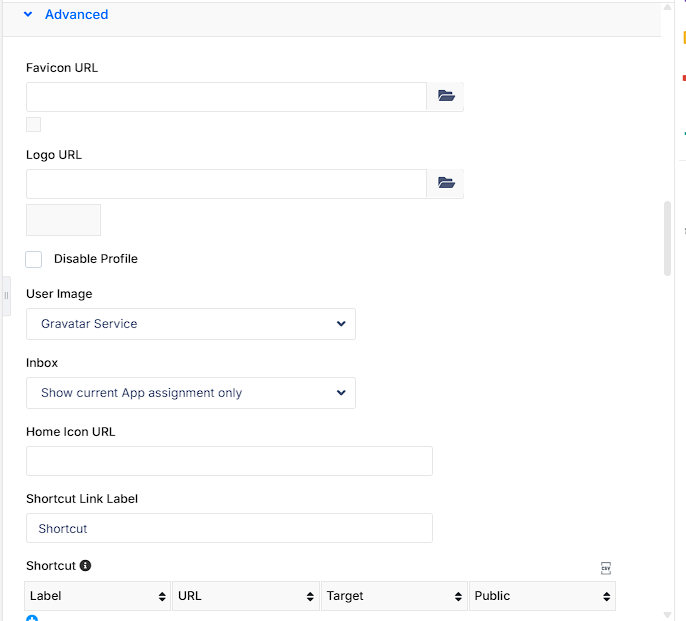
Task: Click the vertical scrollbar thumb
Action: coord(667,238)
